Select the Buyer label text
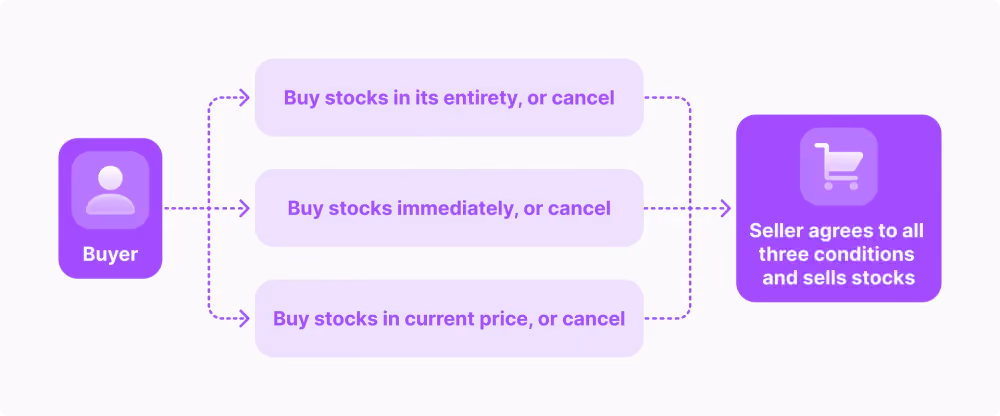This screenshot has width=1000, height=416. [x=110, y=255]
